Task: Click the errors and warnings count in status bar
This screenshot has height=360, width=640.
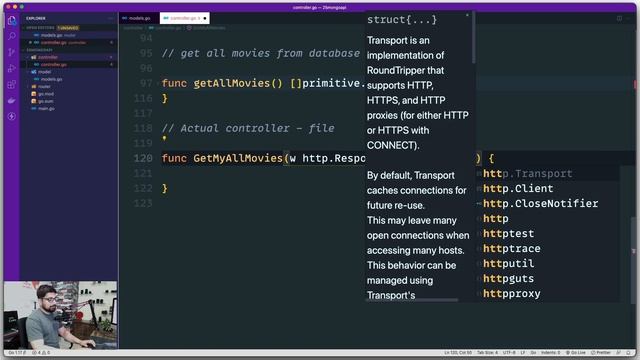Action: [41, 353]
